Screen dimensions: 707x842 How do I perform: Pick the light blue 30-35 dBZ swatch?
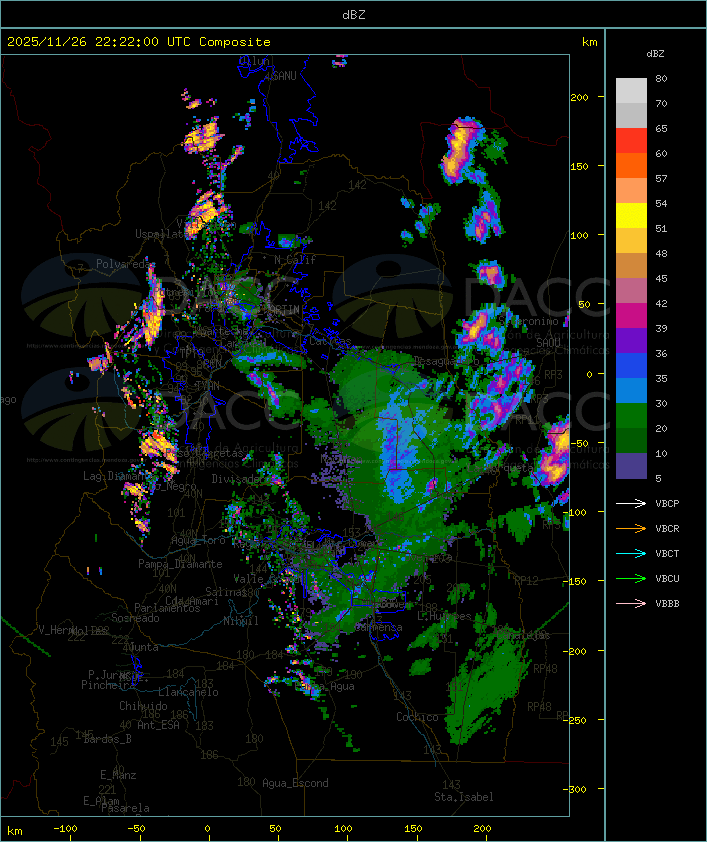pos(631,390)
